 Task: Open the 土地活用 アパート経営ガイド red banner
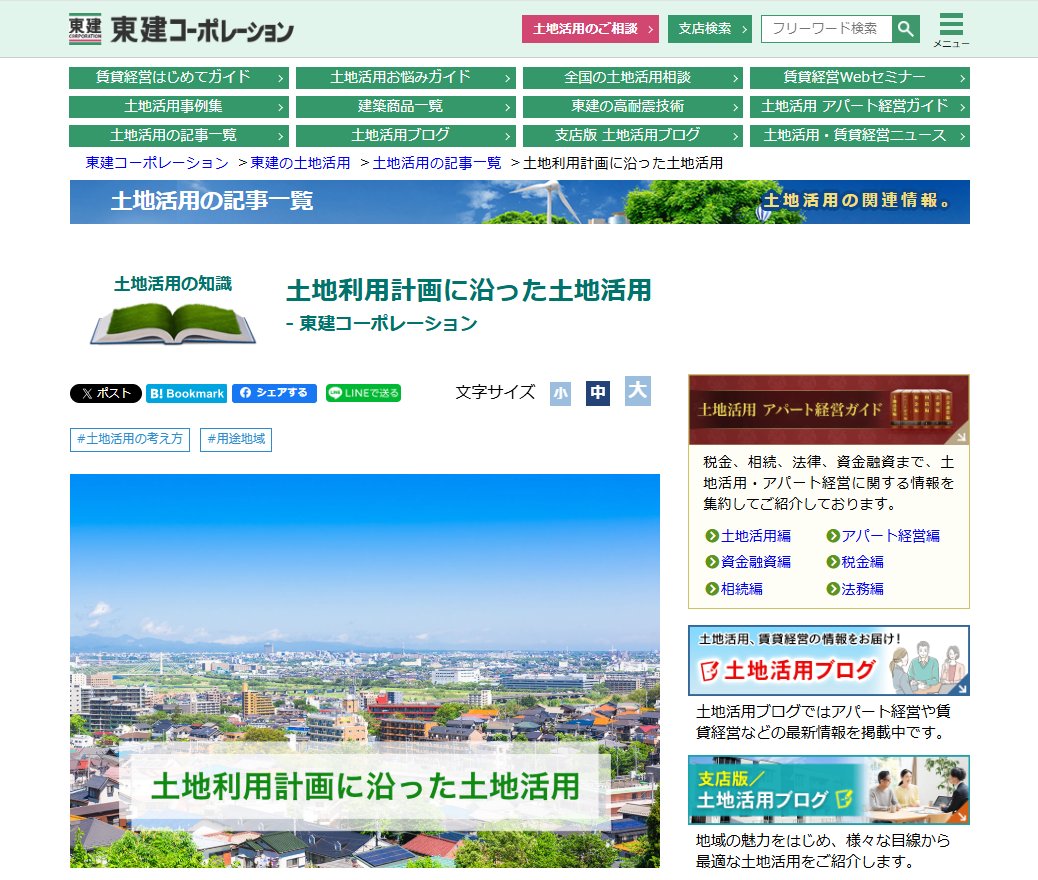(x=829, y=409)
